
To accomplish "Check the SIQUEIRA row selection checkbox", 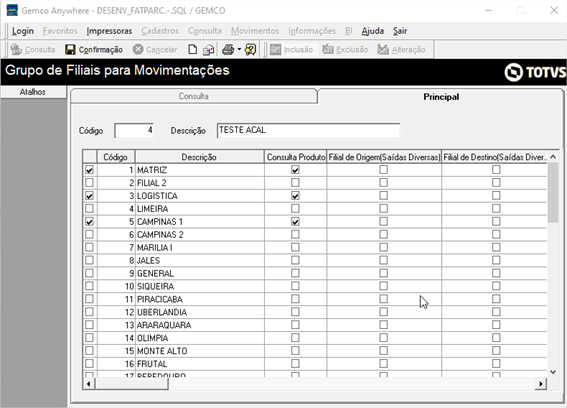I will [89, 286].
